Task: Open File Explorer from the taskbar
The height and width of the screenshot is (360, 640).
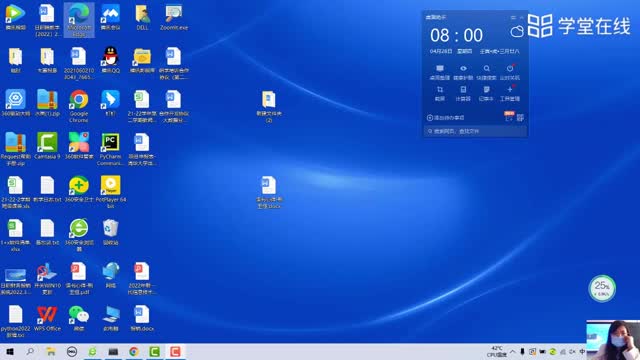Action: [x=51, y=351]
